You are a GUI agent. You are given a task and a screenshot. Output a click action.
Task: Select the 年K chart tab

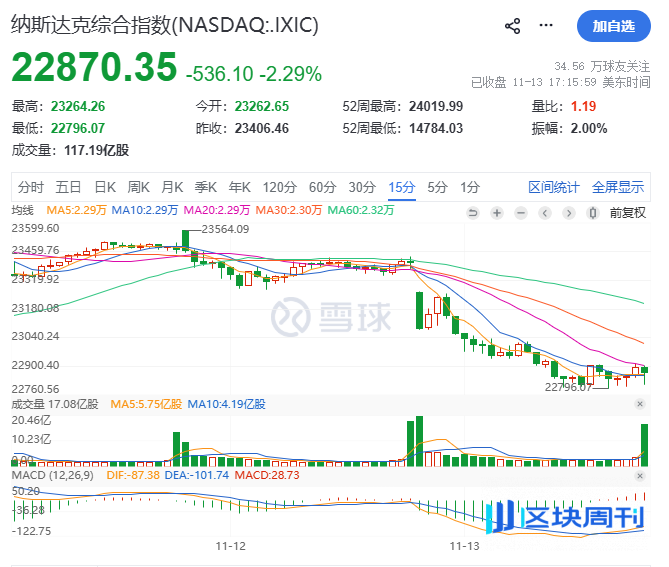[x=240, y=187]
